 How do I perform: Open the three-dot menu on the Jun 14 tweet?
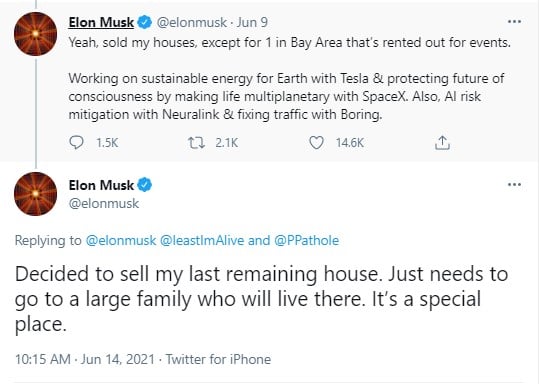pyautogui.click(x=514, y=185)
